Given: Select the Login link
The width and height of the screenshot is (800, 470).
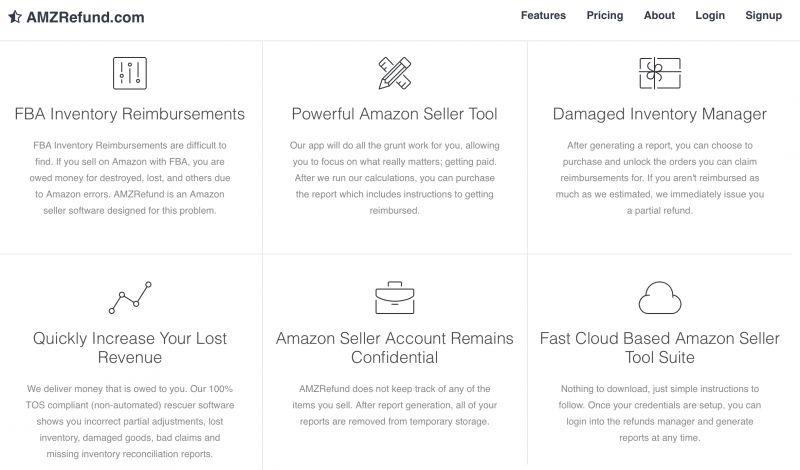Looking at the screenshot, I should (710, 15).
